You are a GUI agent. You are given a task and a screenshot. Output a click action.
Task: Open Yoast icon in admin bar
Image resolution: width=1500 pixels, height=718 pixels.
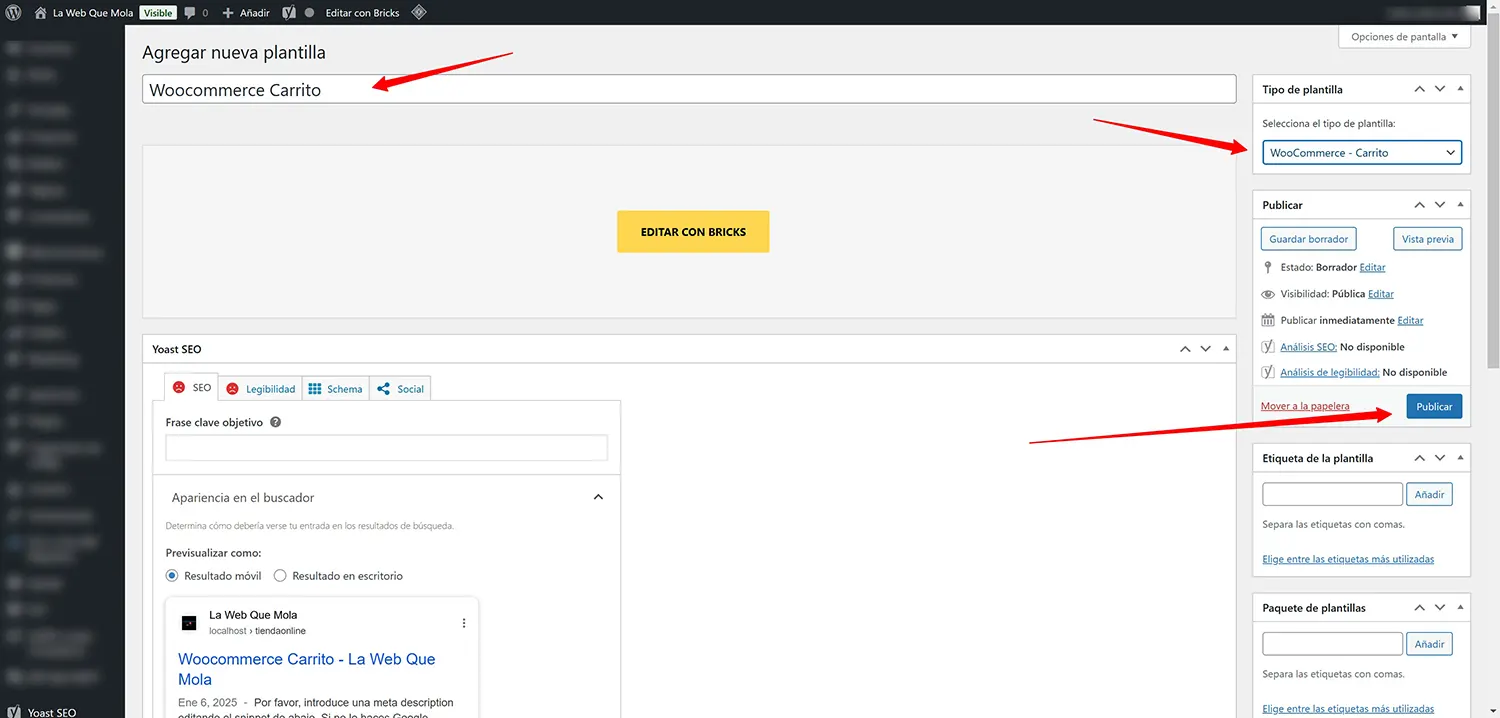click(x=288, y=13)
